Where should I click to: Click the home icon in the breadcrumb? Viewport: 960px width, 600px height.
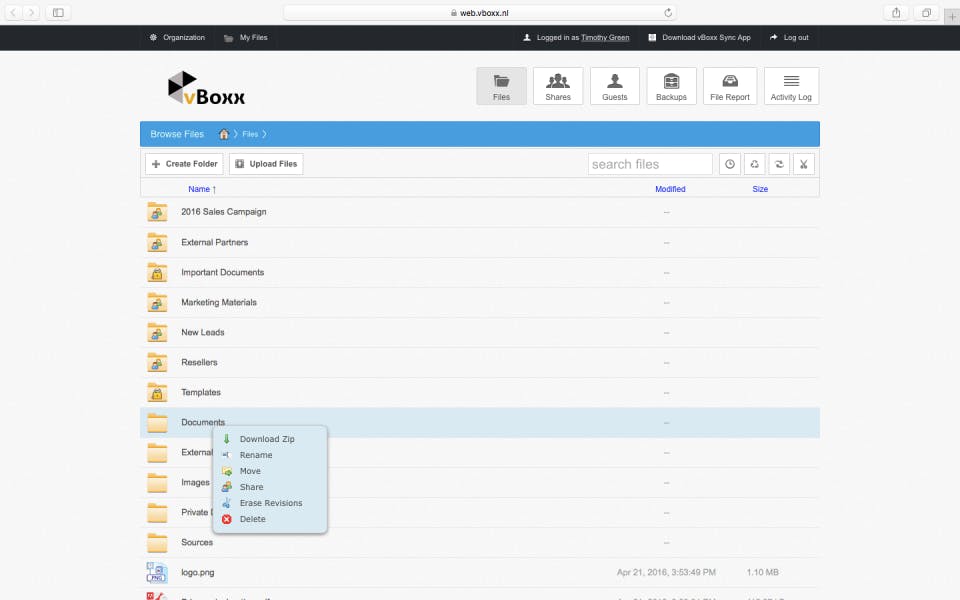224,134
